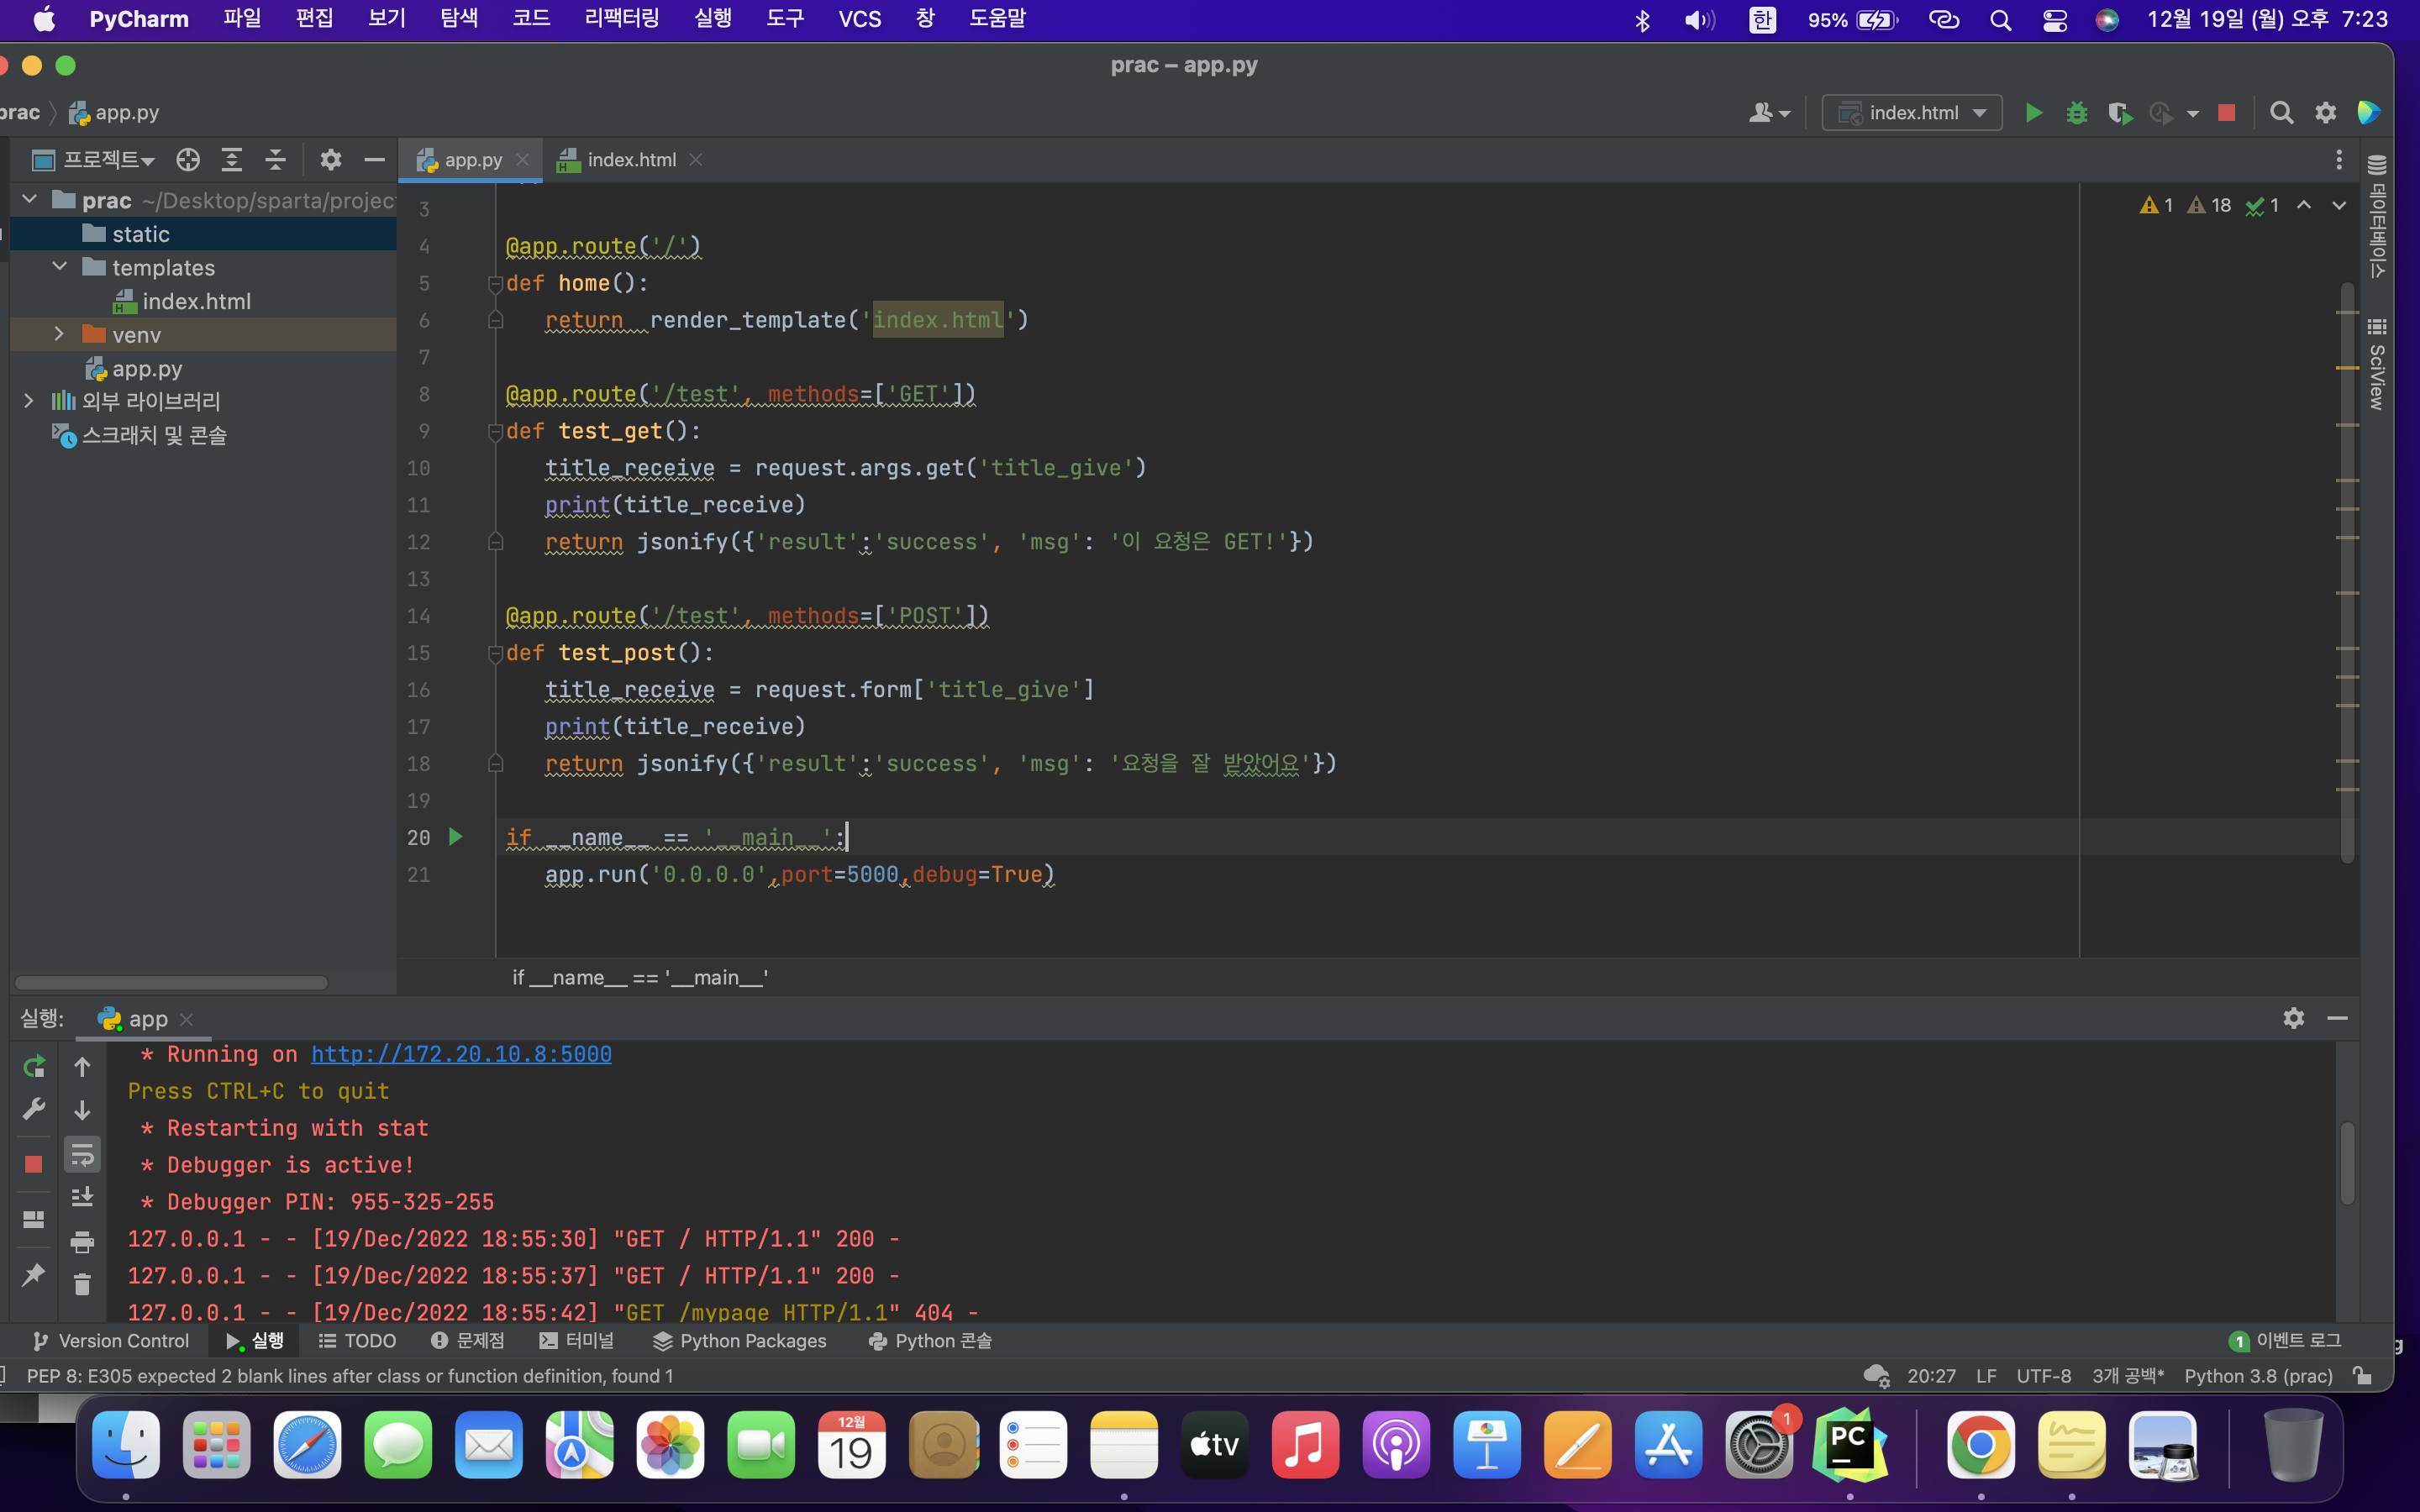Close the app.py editor tab
The height and width of the screenshot is (1512, 2420).
click(523, 160)
